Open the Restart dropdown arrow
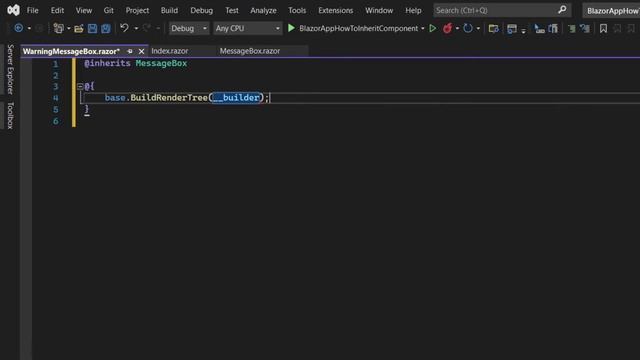This screenshot has width=640, height=360. pos(478,29)
